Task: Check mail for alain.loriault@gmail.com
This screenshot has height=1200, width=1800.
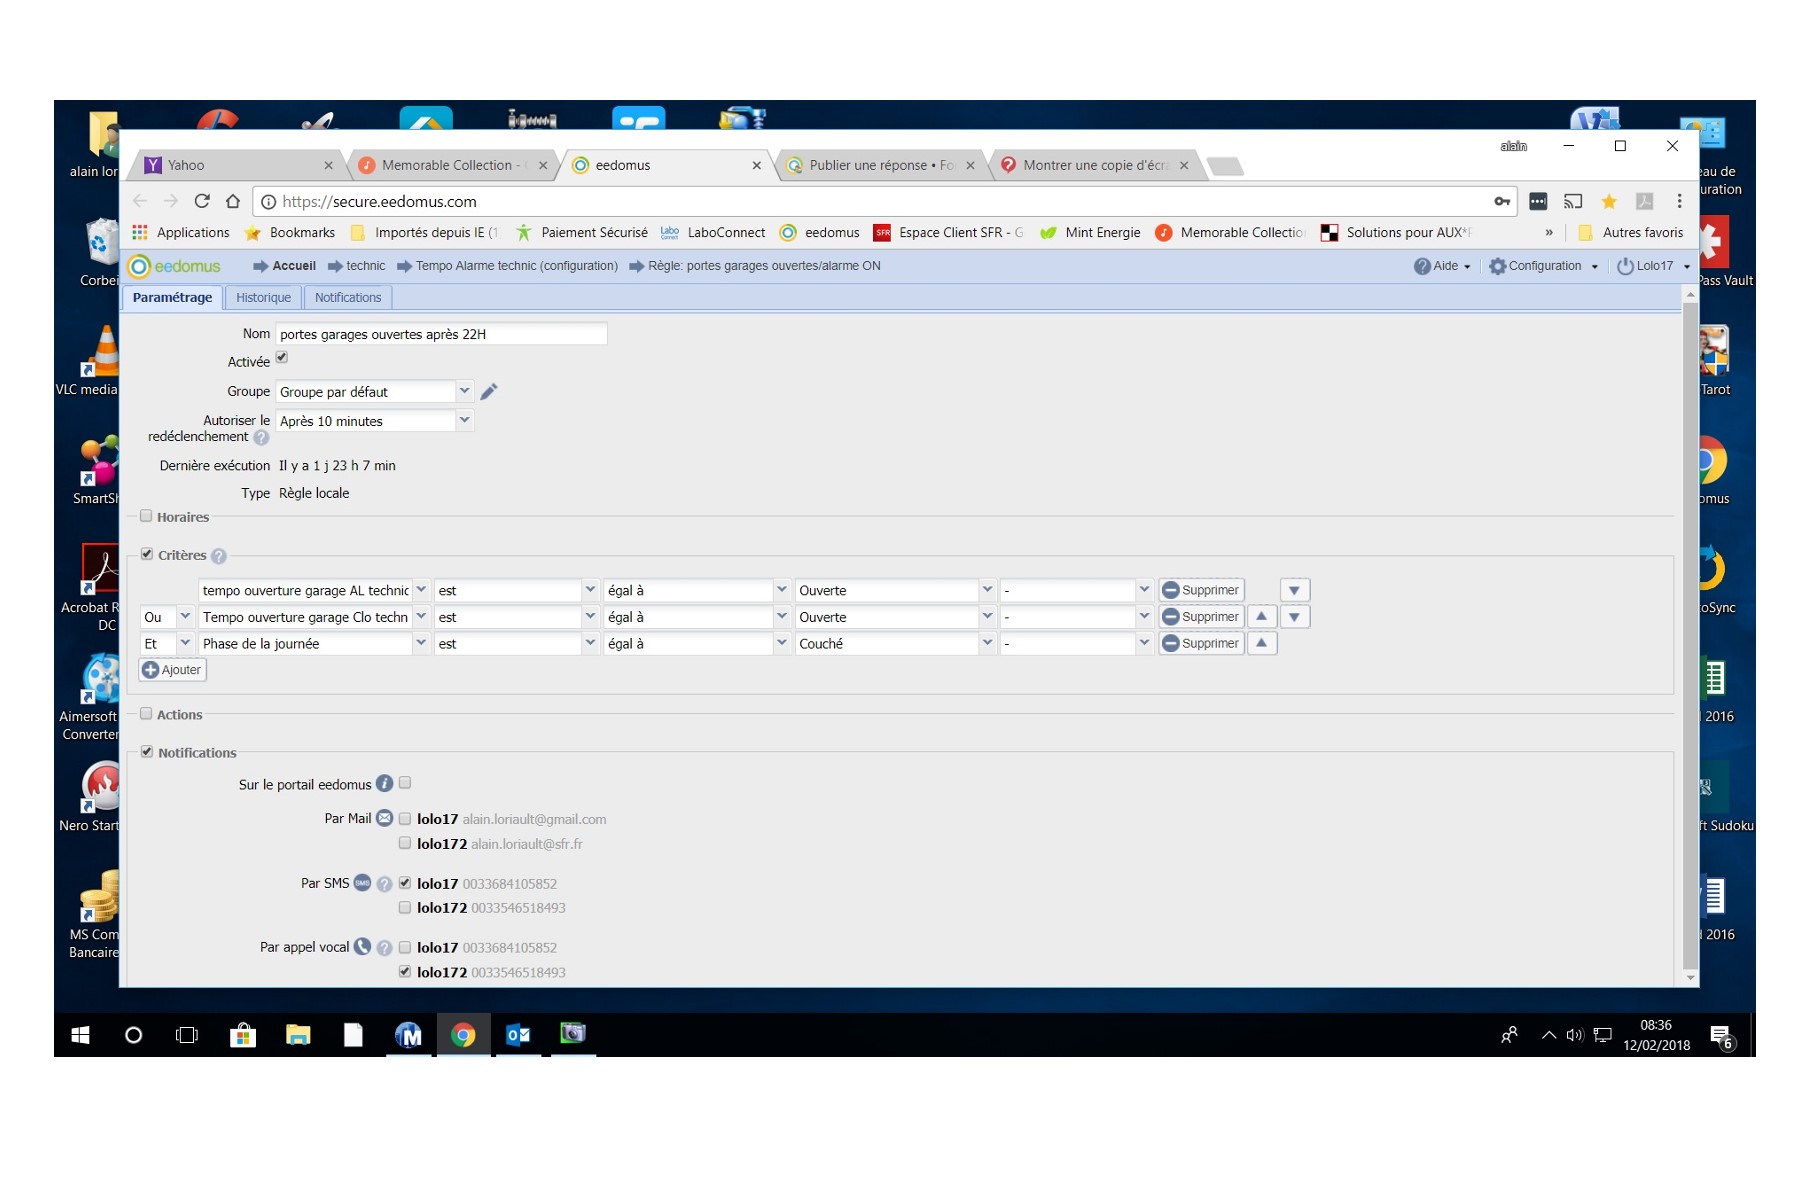Action: click(405, 818)
